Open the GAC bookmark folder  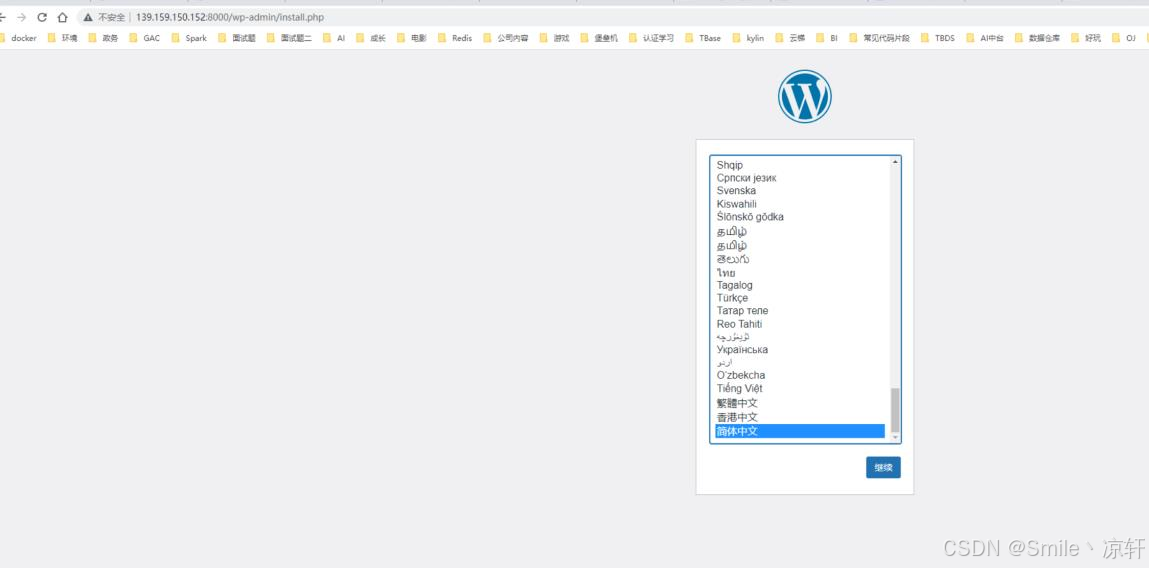145,38
